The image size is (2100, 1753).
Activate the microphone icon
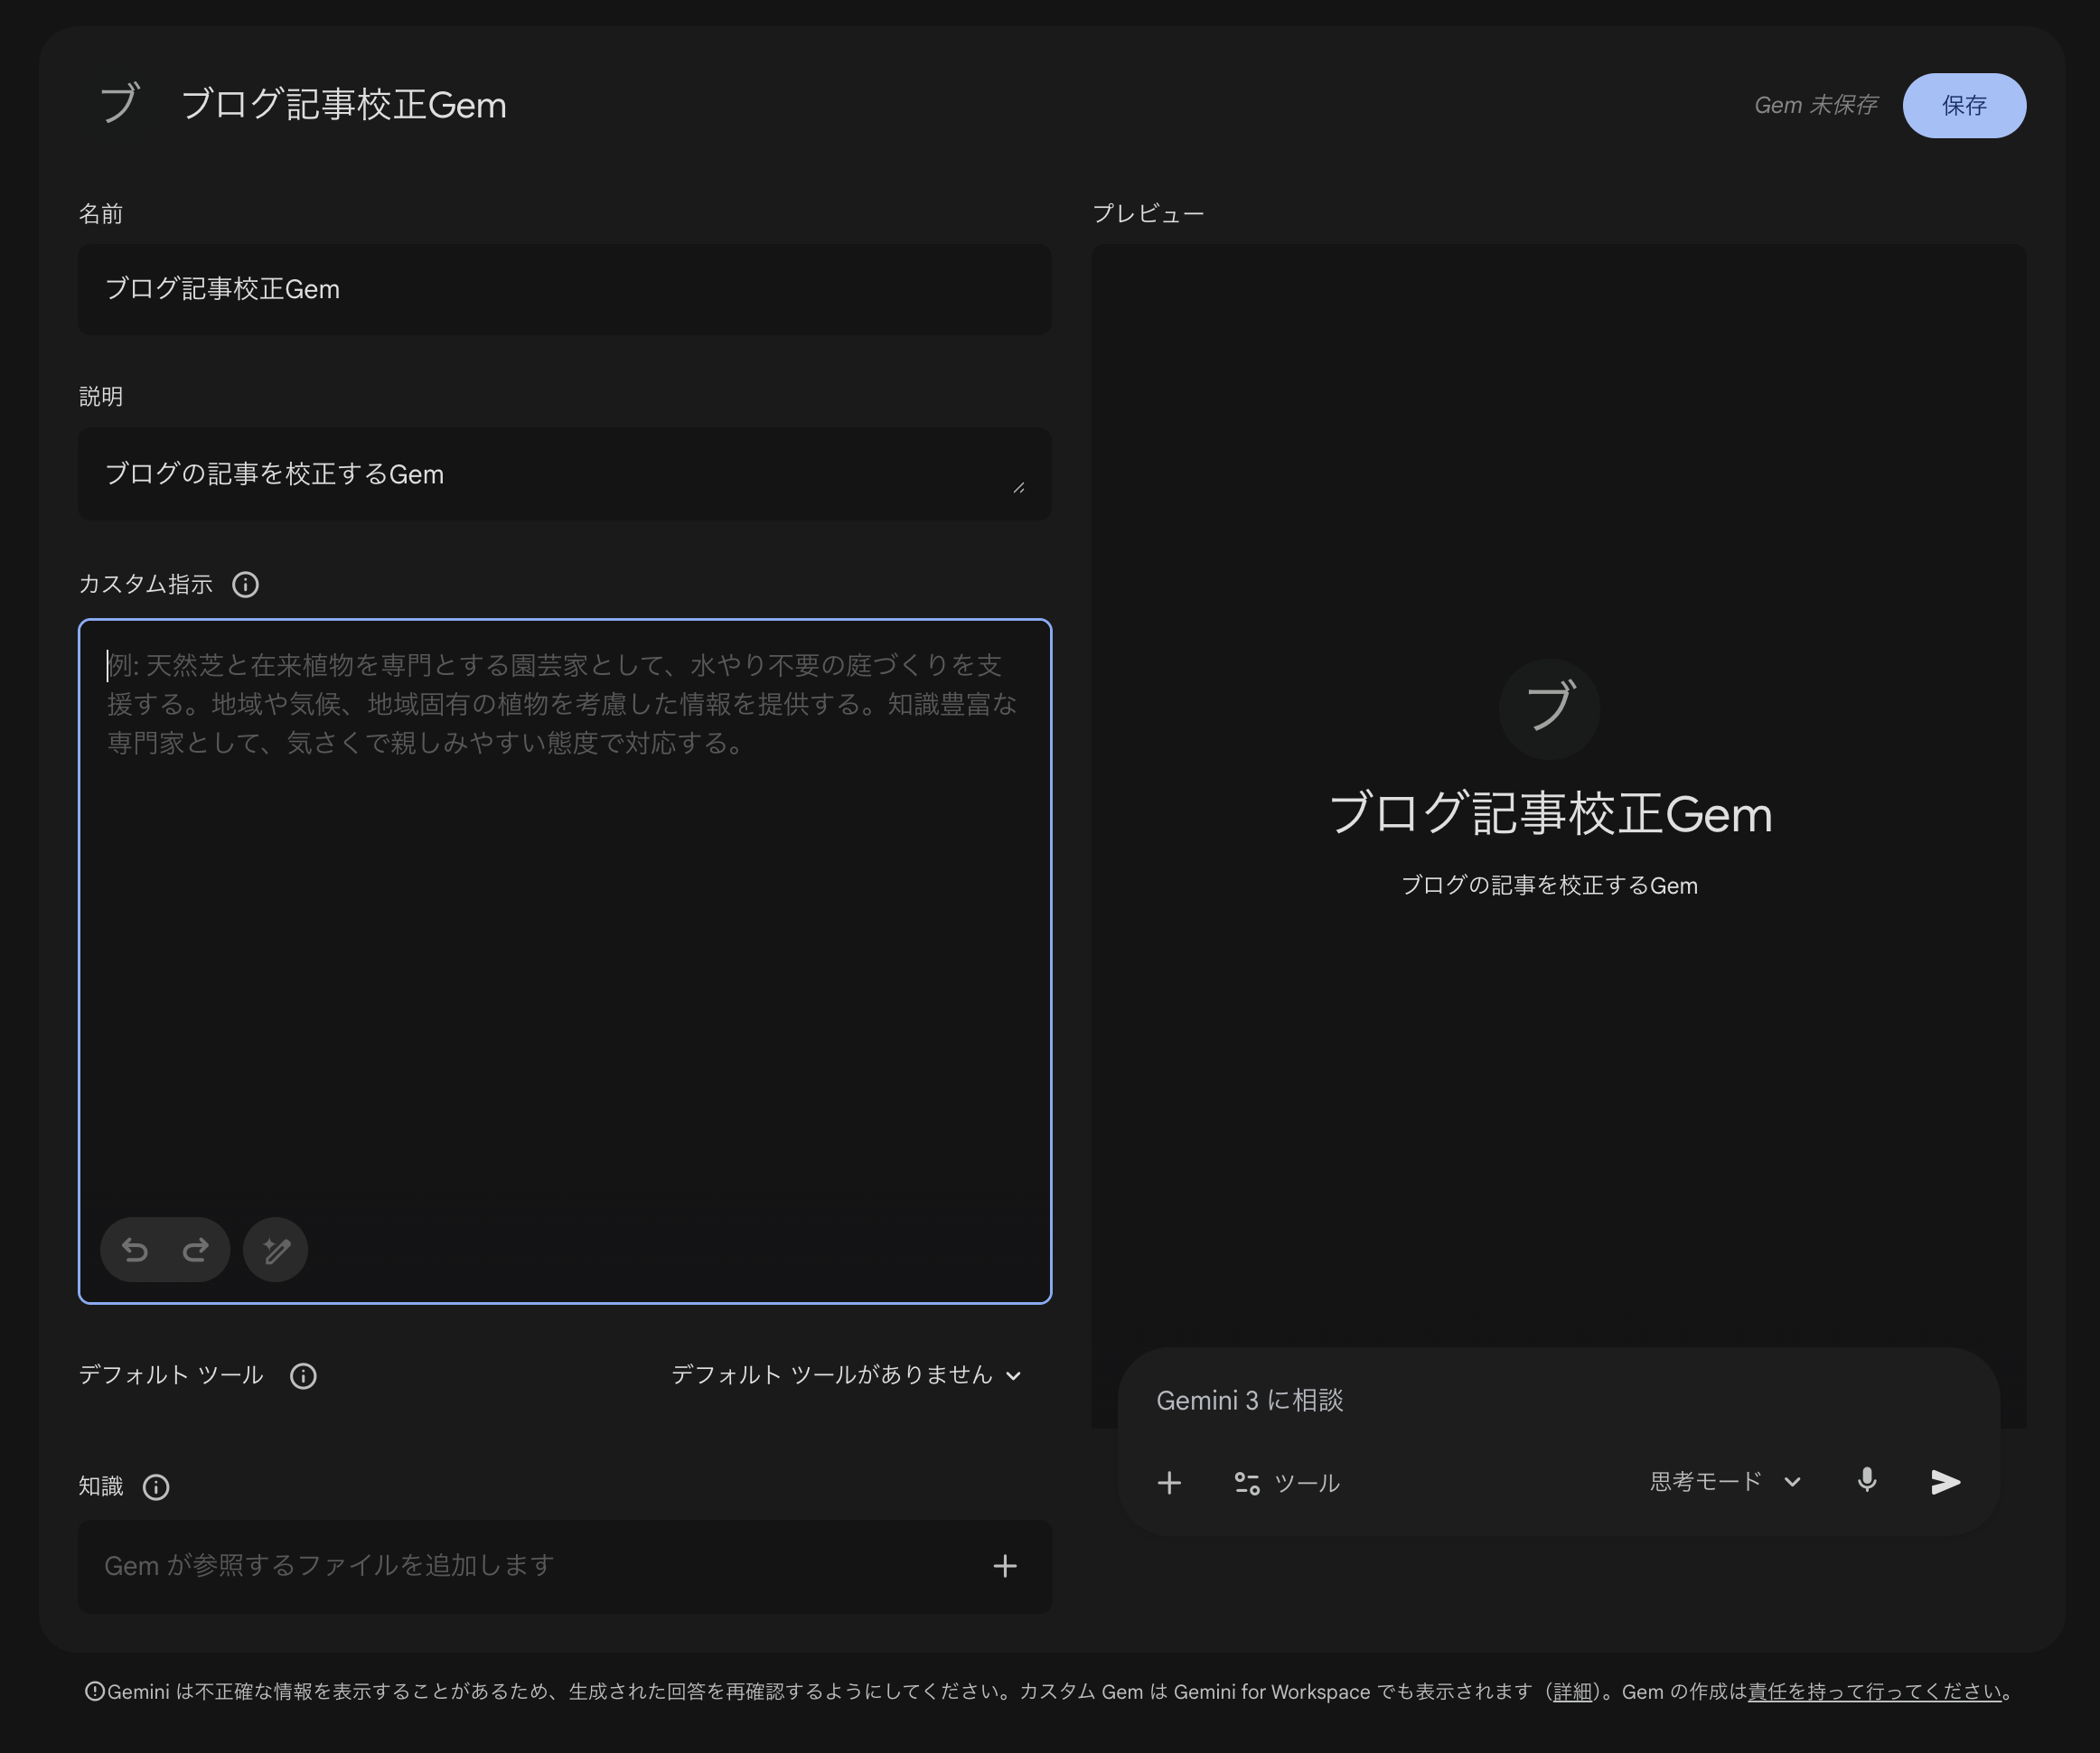point(1866,1483)
